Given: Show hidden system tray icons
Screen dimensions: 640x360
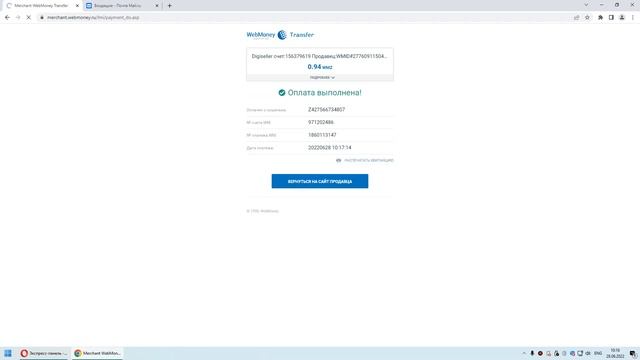Looking at the screenshot, I should 524,353.
